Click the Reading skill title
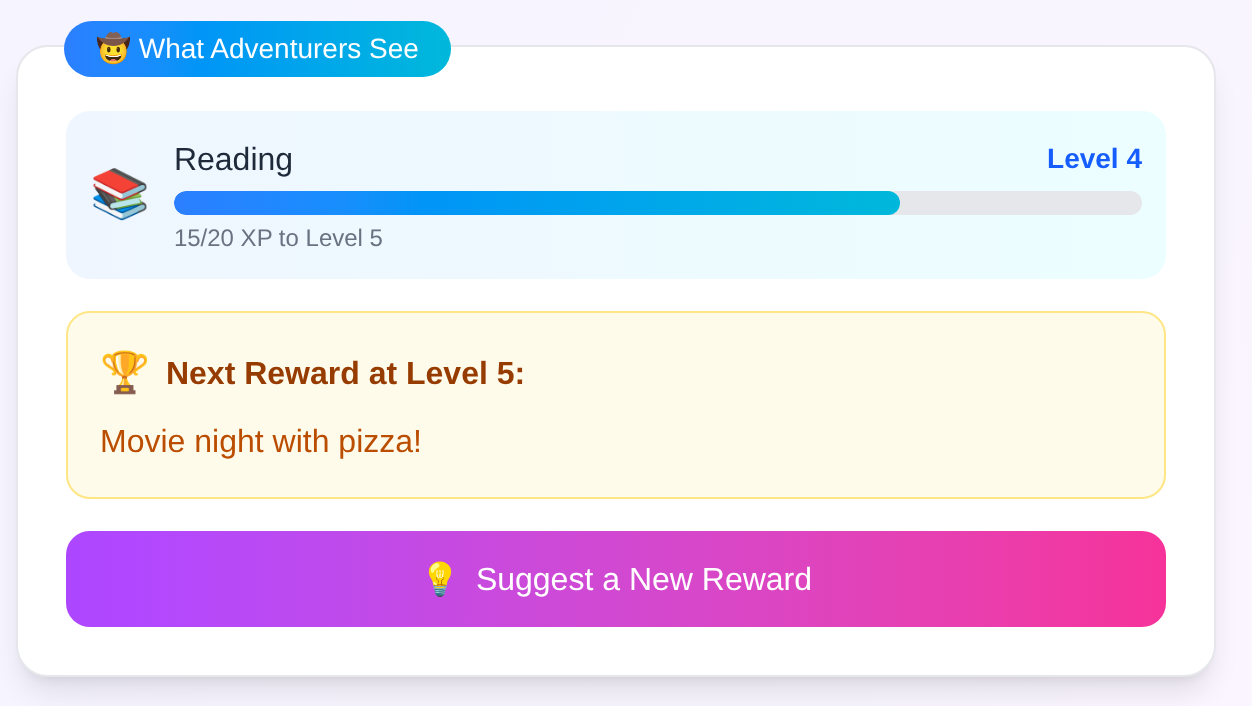This screenshot has height=706, width=1252. click(233, 159)
